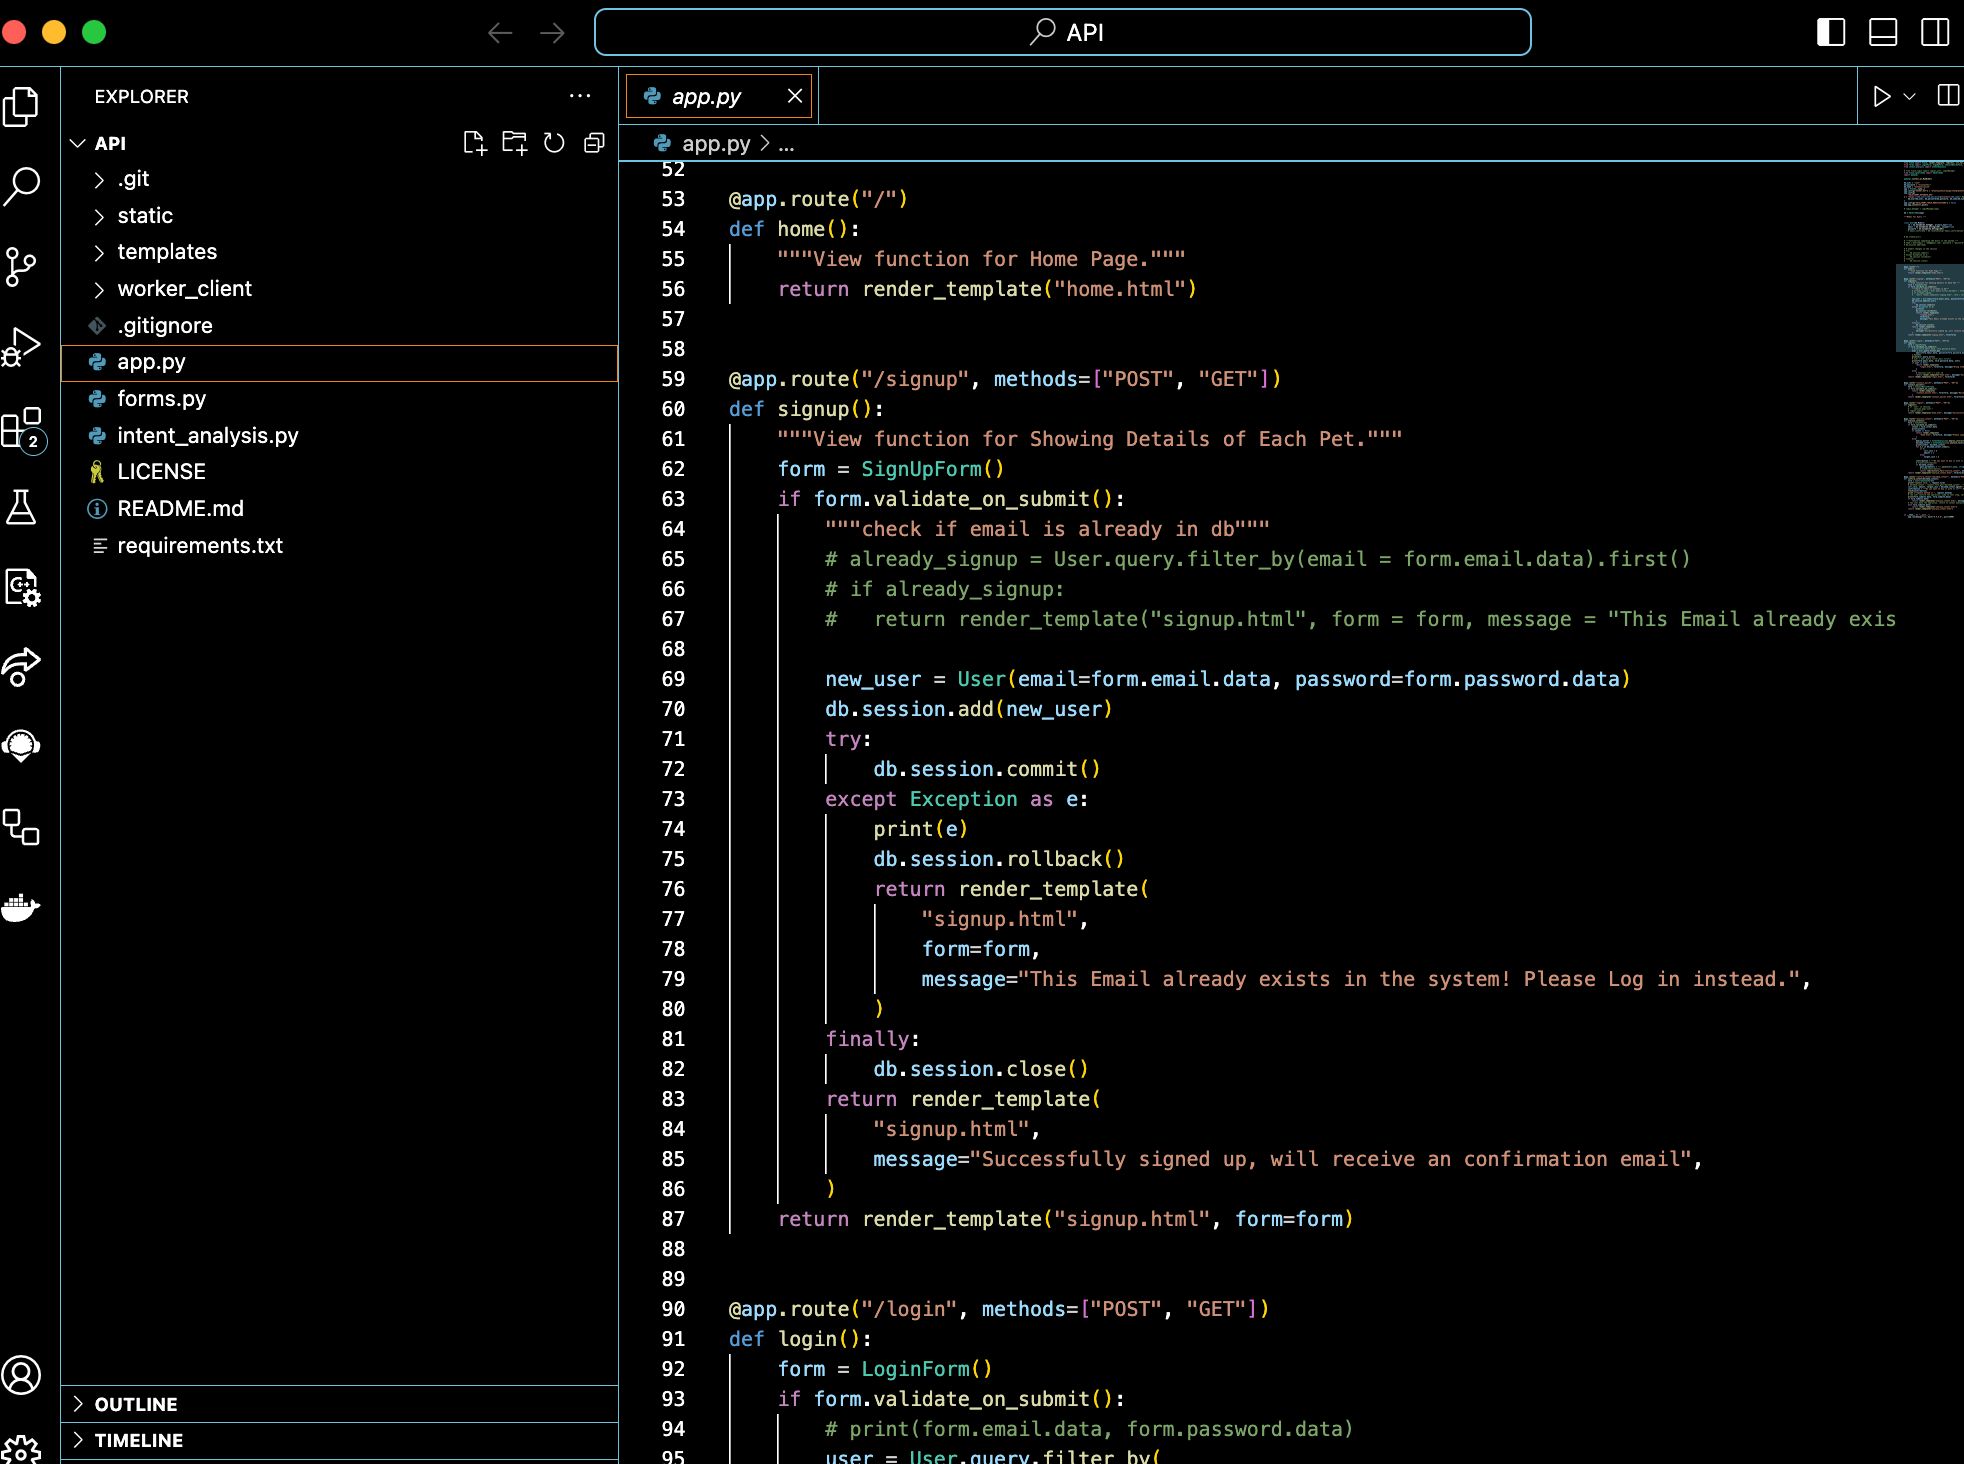Select app.py in the file tree

tap(339, 362)
